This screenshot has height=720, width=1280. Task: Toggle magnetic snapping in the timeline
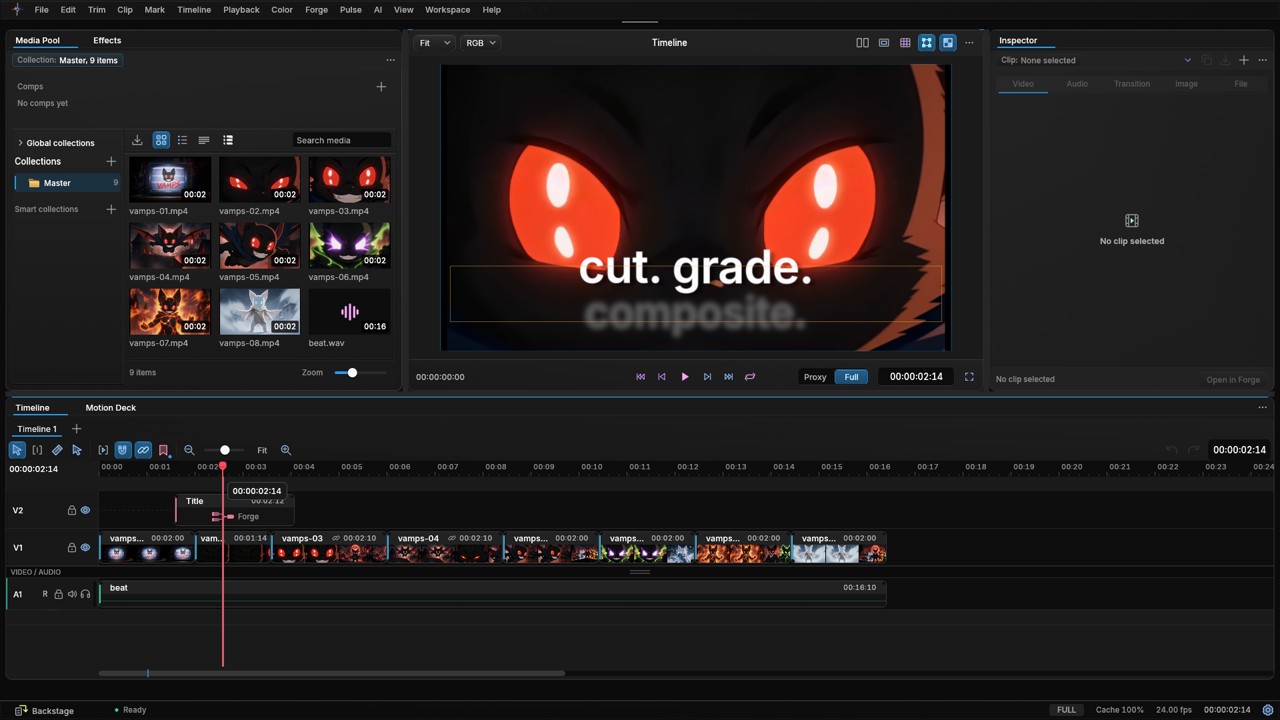(x=122, y=450)
